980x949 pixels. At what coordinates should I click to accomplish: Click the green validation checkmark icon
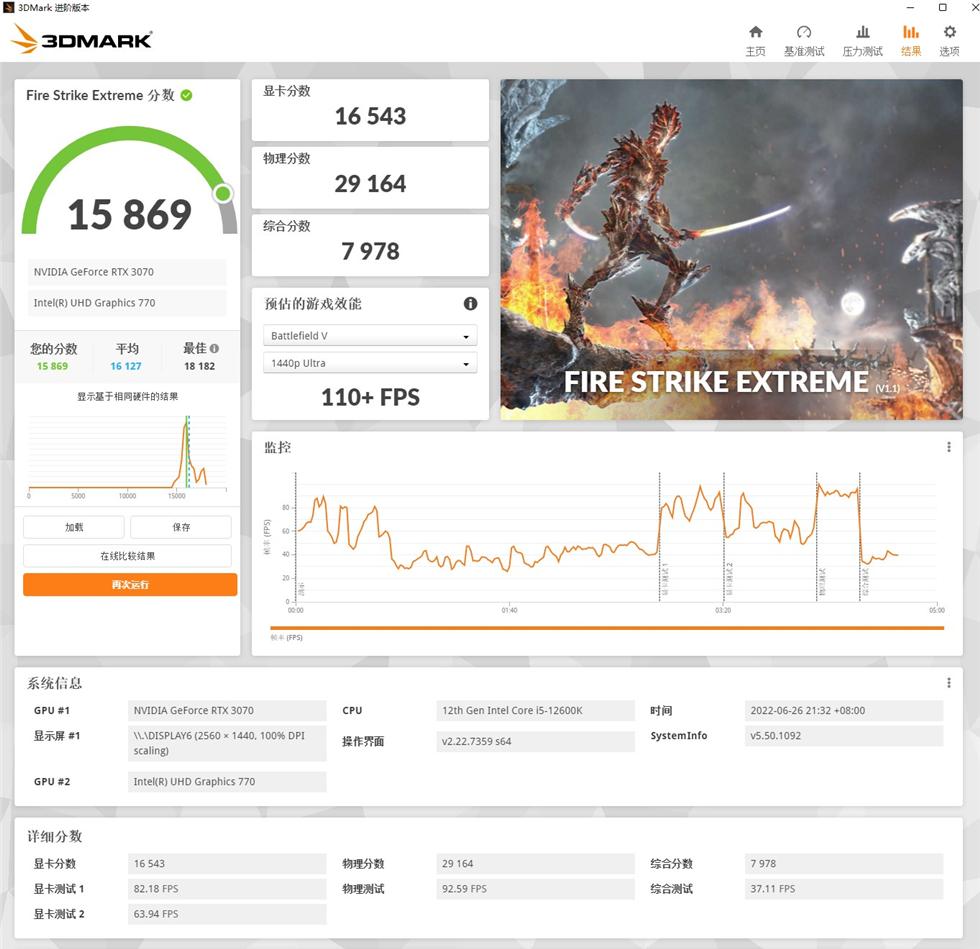tap(186, 95)
